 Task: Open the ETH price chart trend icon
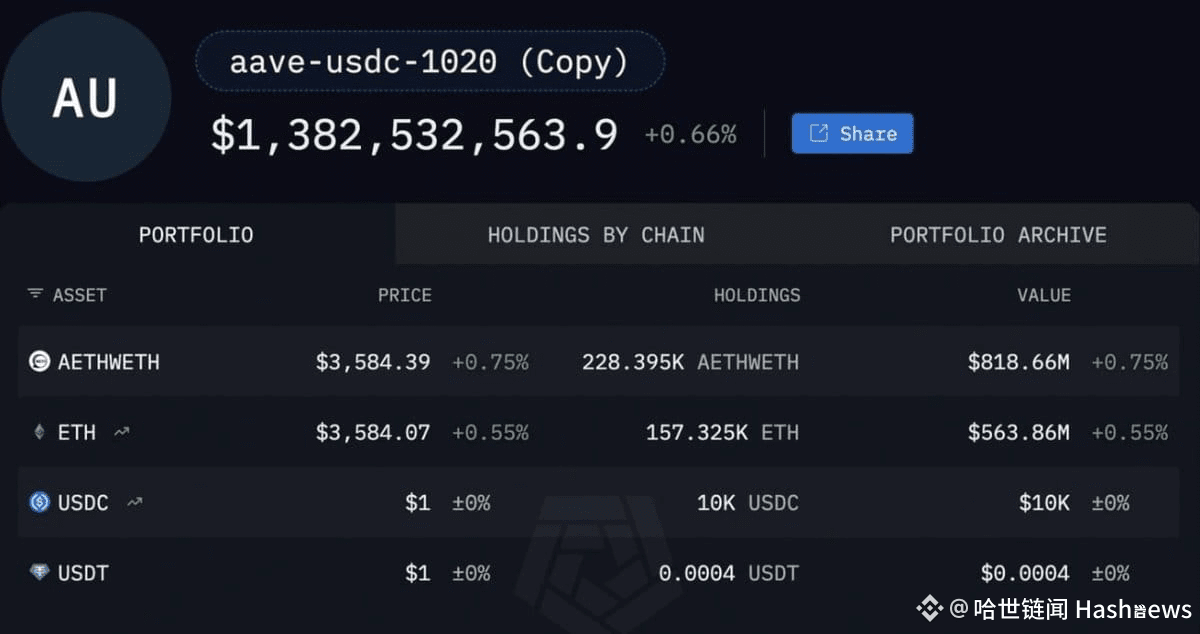click(x=122, y=432)
